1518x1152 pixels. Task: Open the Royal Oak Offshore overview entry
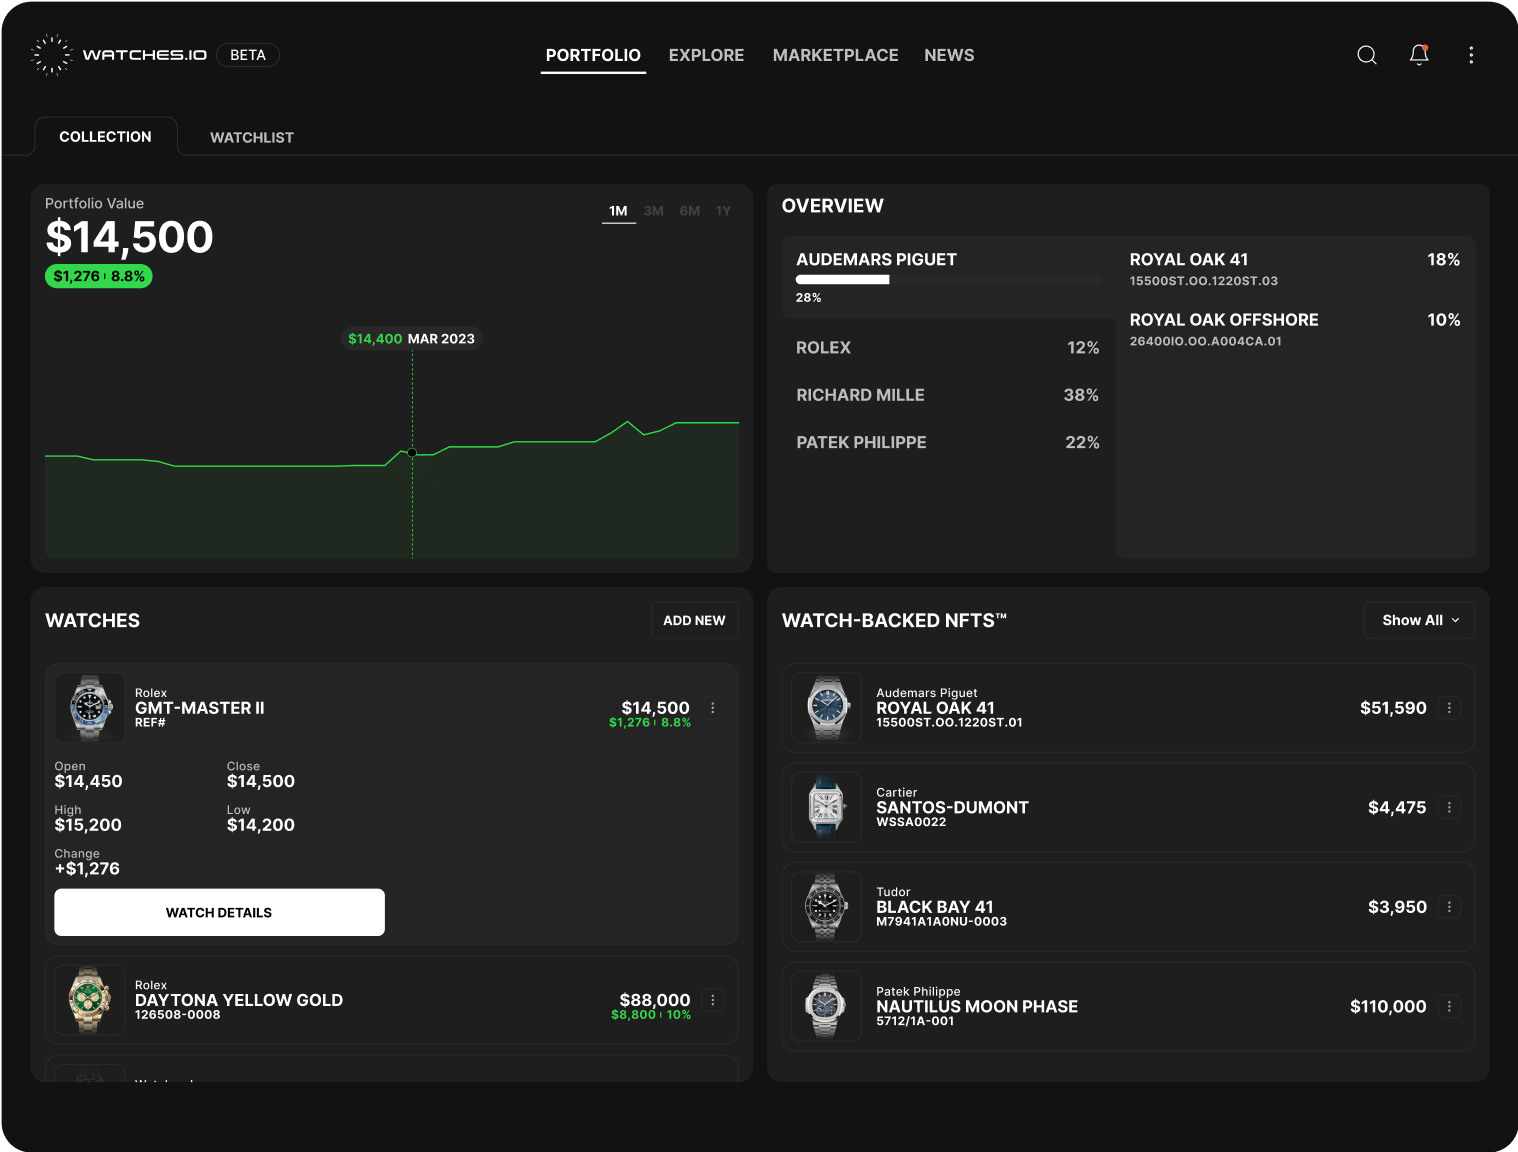click(1295, 329)
